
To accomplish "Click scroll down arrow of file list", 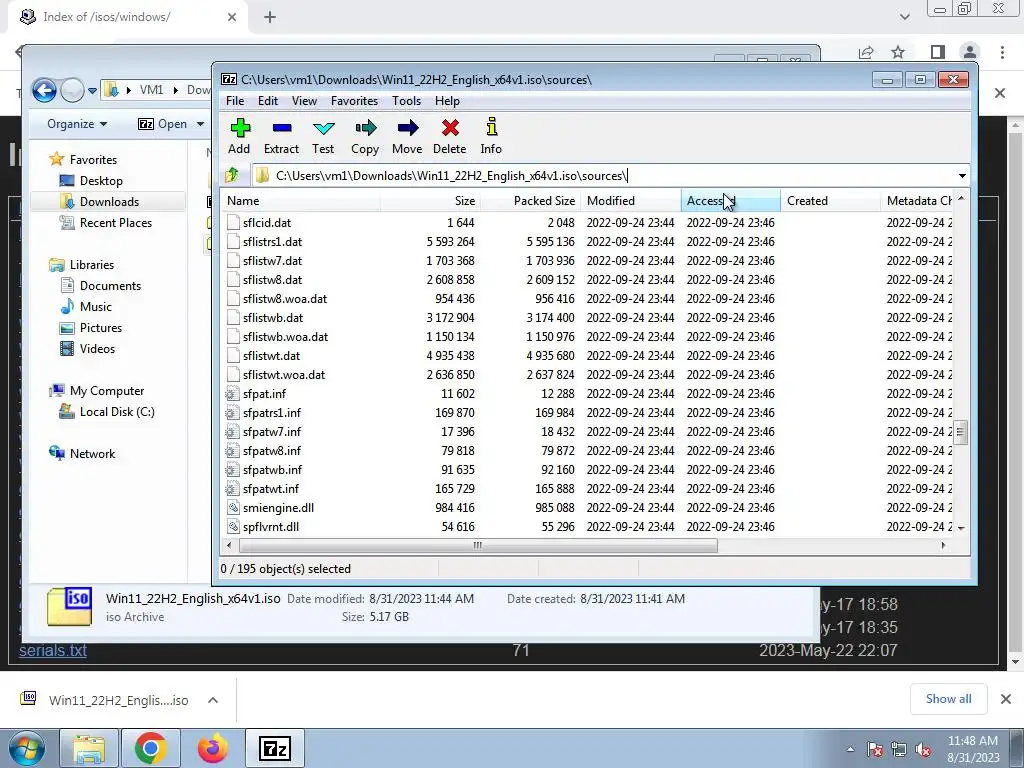I will [961, 528].
